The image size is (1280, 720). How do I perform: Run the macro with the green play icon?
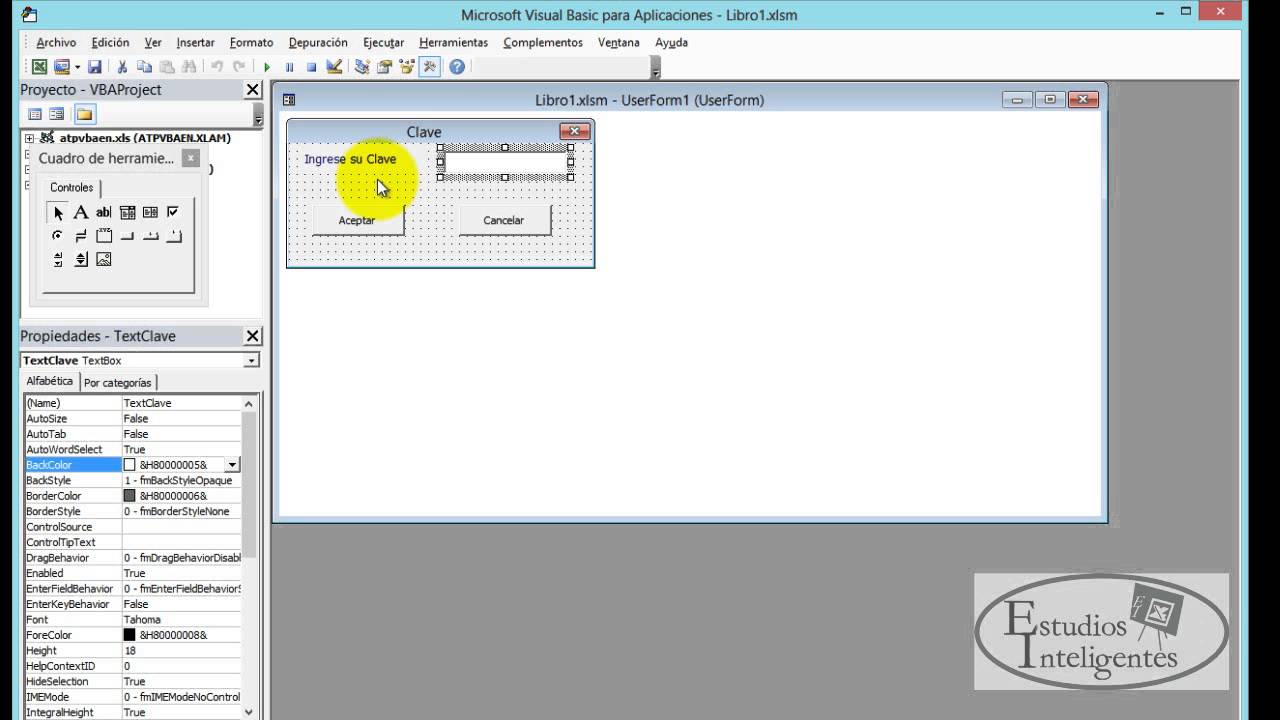pyautogui.click(x=267, y=67)
